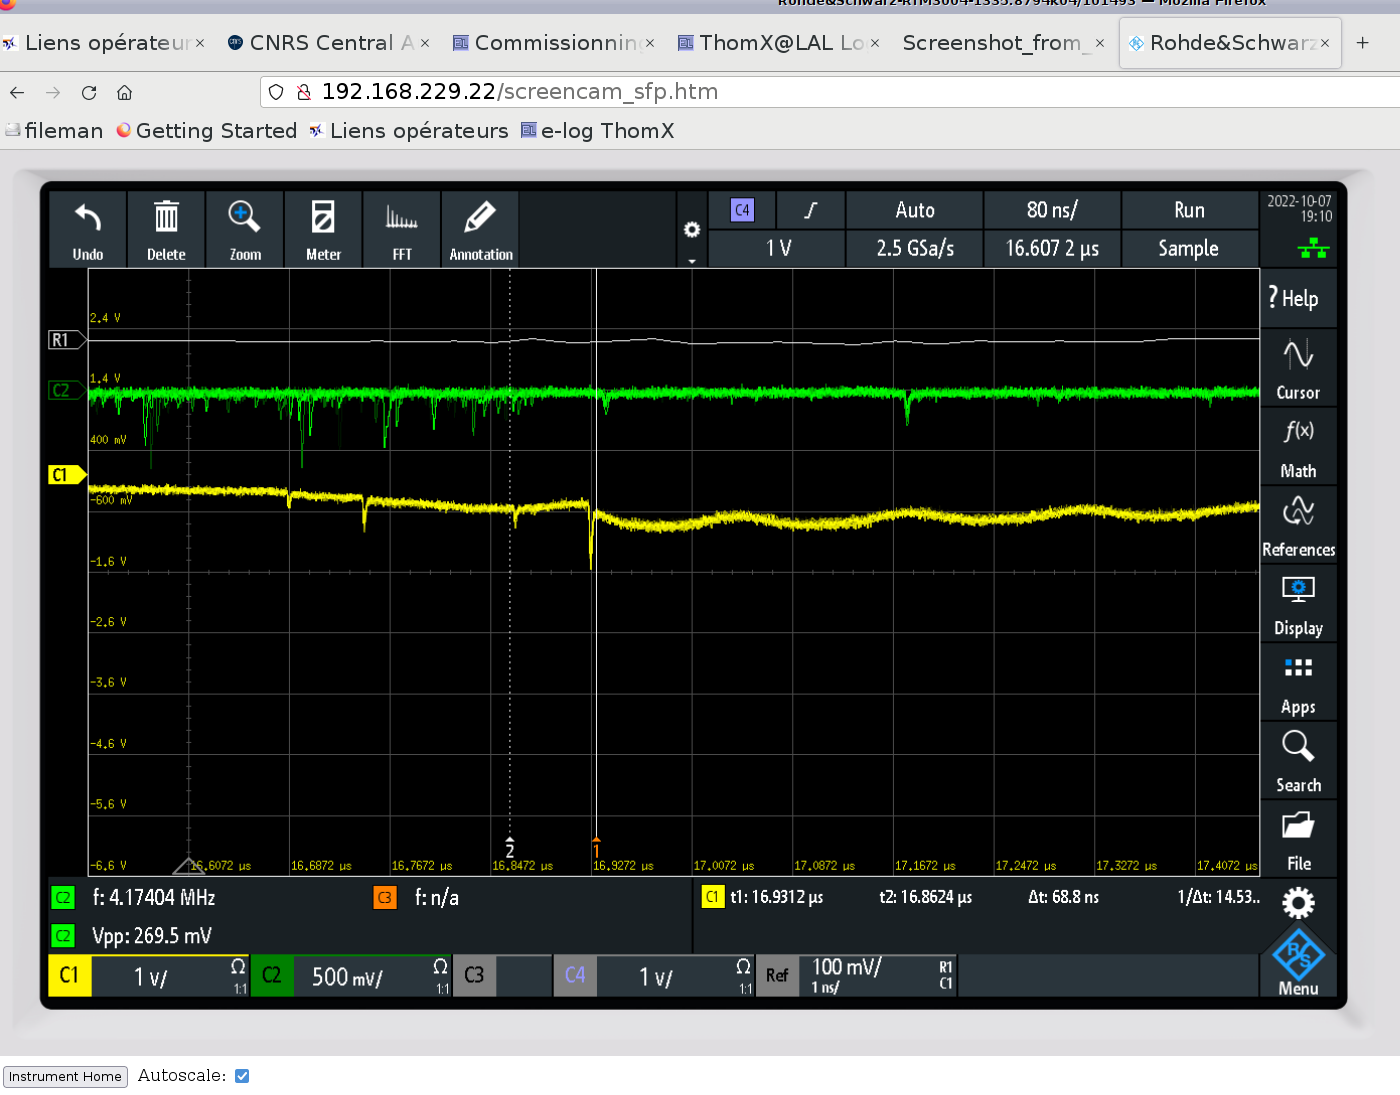The height and width of the screenshot is (1095, 1400).
Task: Toggle the green C2 channel button
Action: tap(272, 976)
